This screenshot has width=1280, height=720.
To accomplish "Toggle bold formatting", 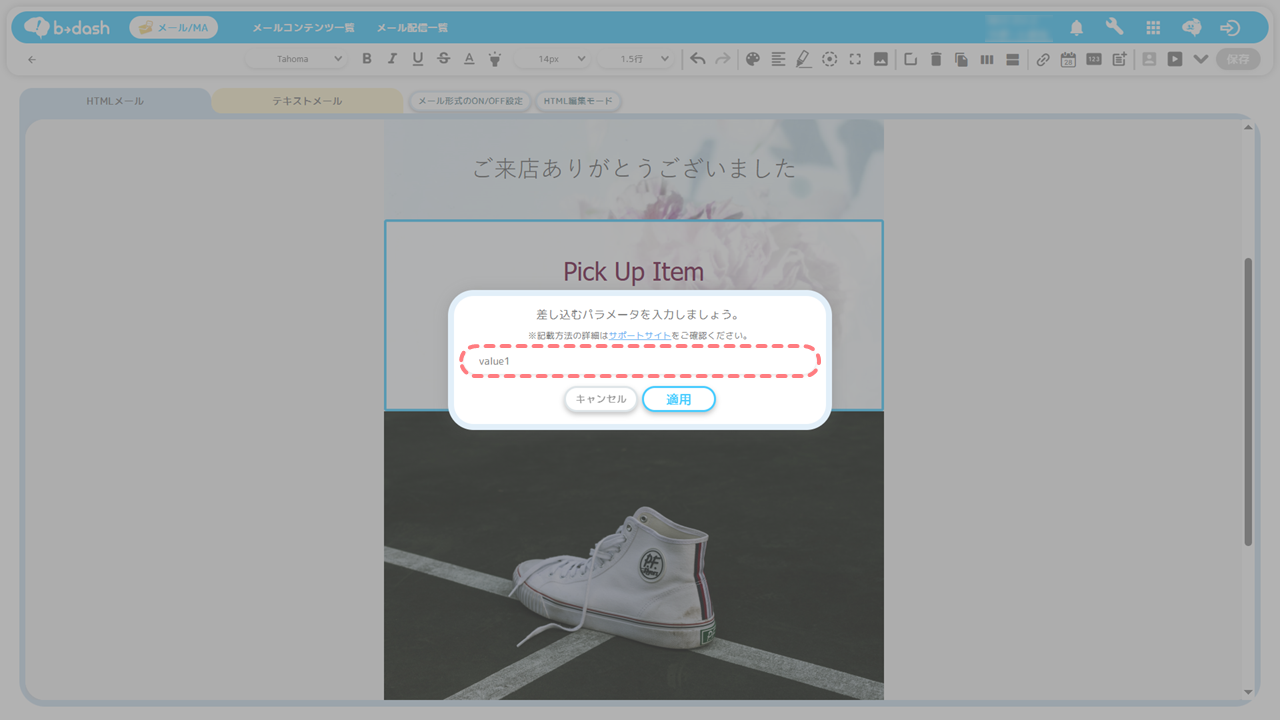I will click(x=367, y=59).
